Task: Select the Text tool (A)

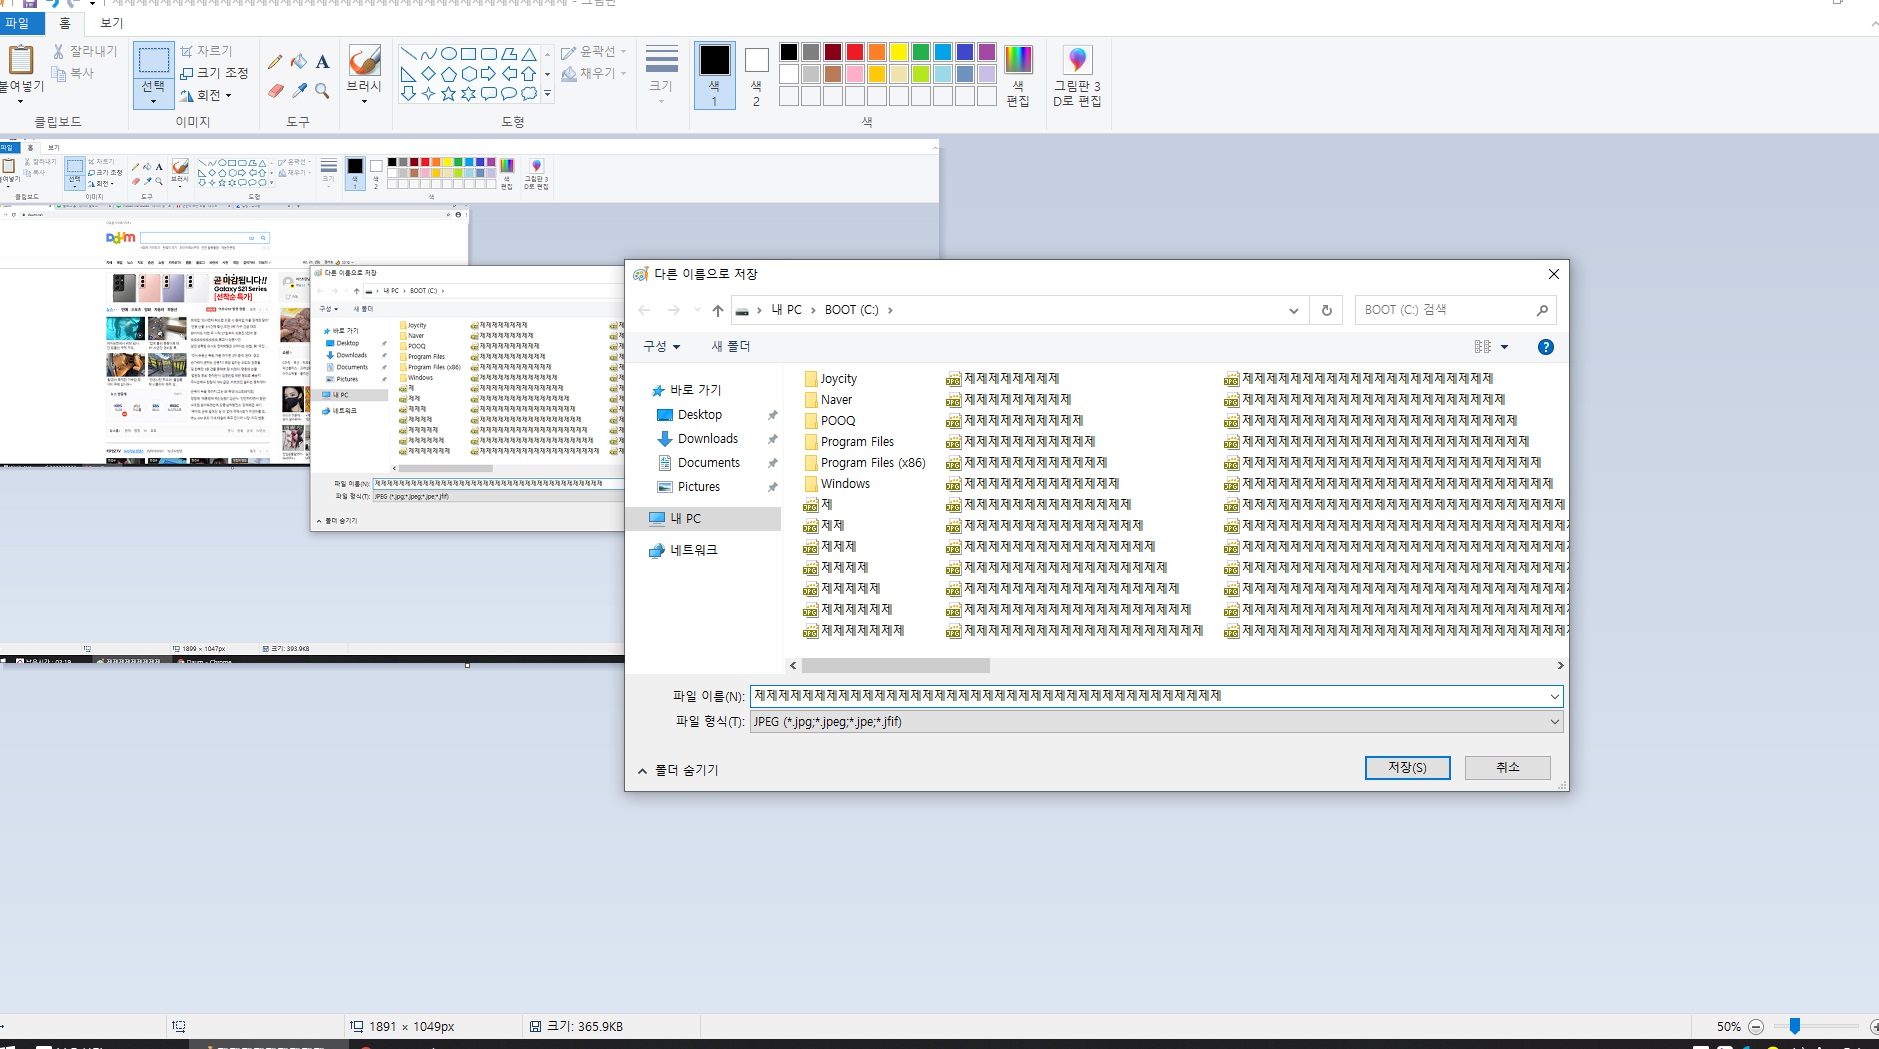Action: point(322,62)
